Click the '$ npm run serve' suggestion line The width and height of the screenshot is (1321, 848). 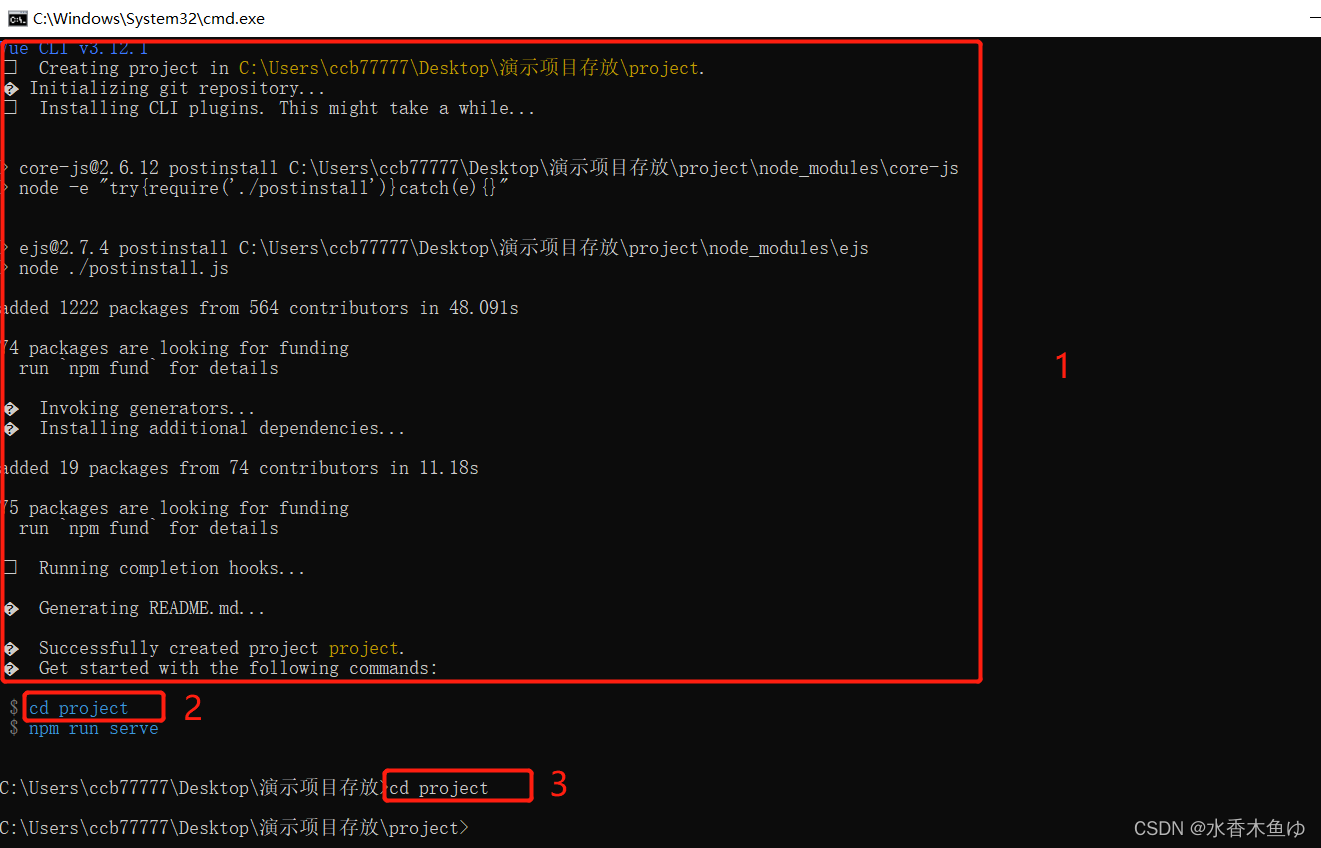[x=84, y=728]
